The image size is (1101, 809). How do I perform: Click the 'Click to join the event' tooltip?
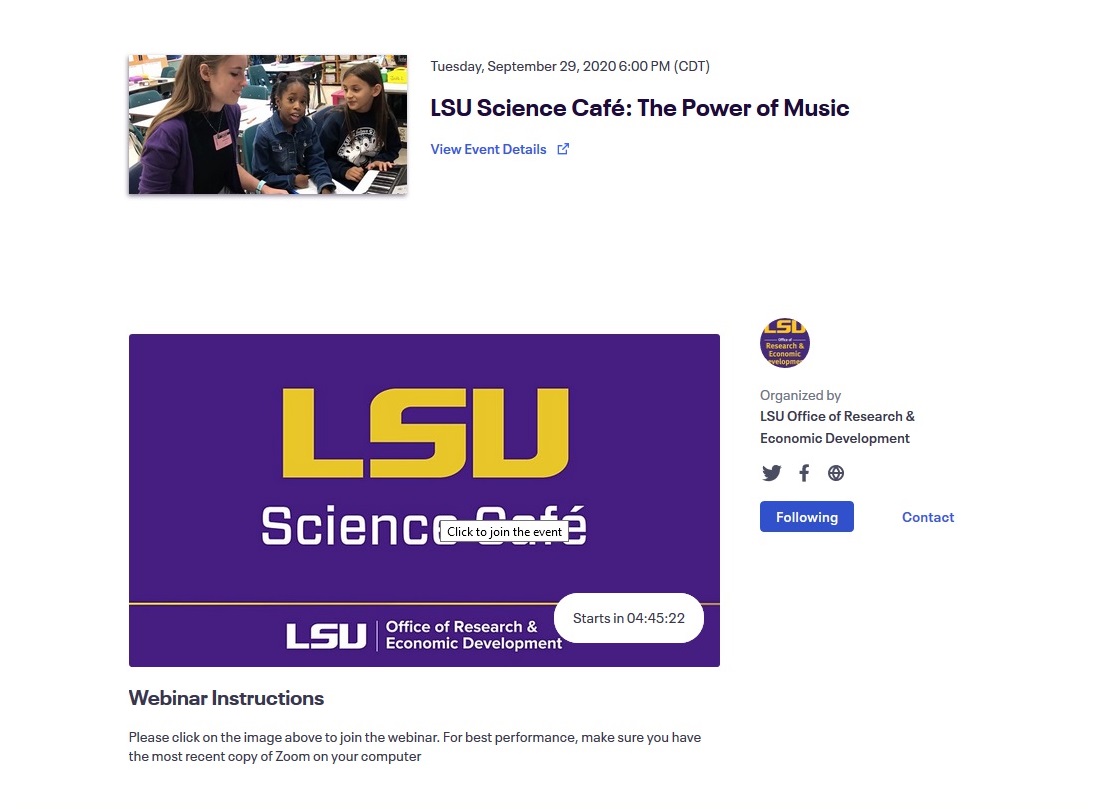pos(504,532)
